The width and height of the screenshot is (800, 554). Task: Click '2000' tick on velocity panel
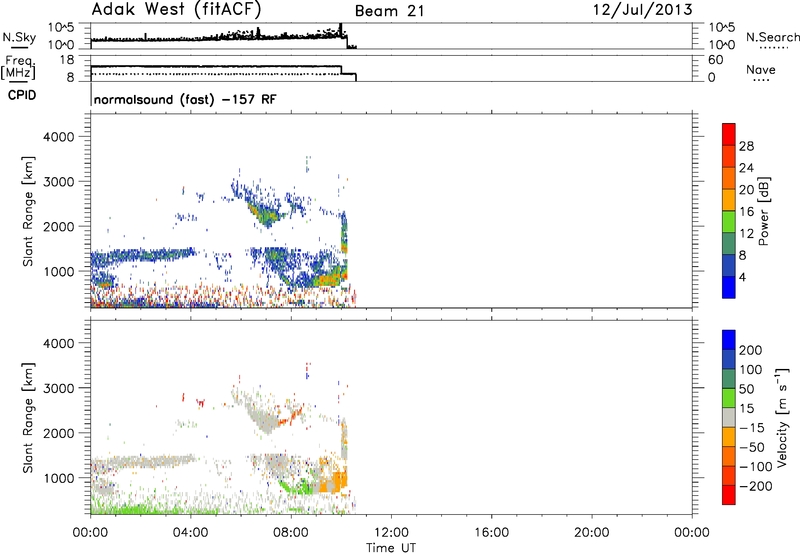pos(59,433)
